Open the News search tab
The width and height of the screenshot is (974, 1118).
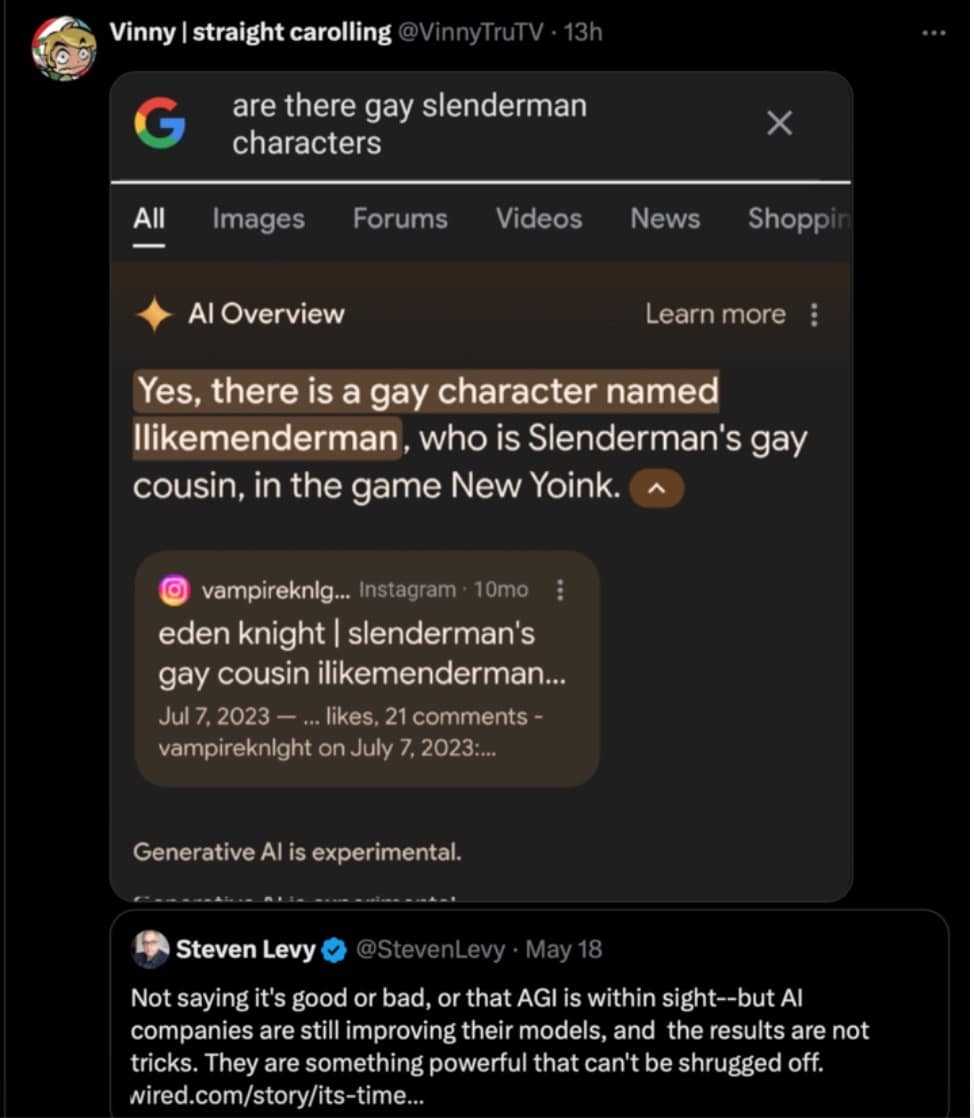click(x=665, y=218)
